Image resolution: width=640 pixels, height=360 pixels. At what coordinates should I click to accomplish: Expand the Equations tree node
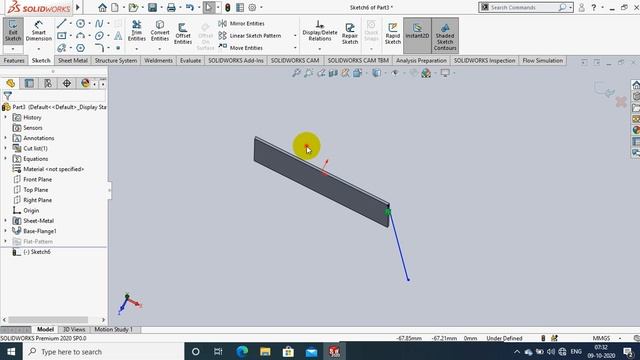coord(5,158)
